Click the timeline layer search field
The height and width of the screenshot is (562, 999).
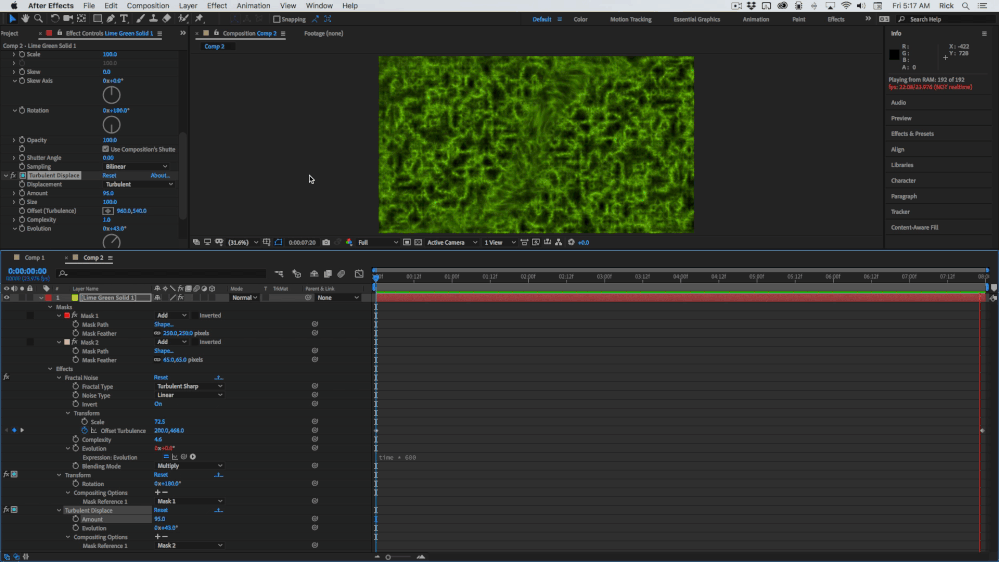[x=160, y=273]
